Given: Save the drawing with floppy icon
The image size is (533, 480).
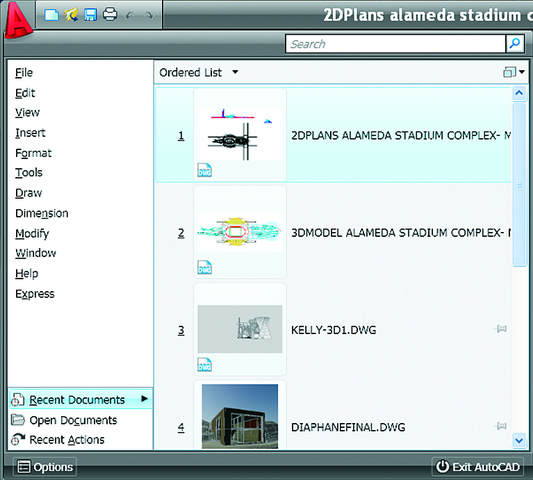Looking at the screenshot, I should click(90, 15).
